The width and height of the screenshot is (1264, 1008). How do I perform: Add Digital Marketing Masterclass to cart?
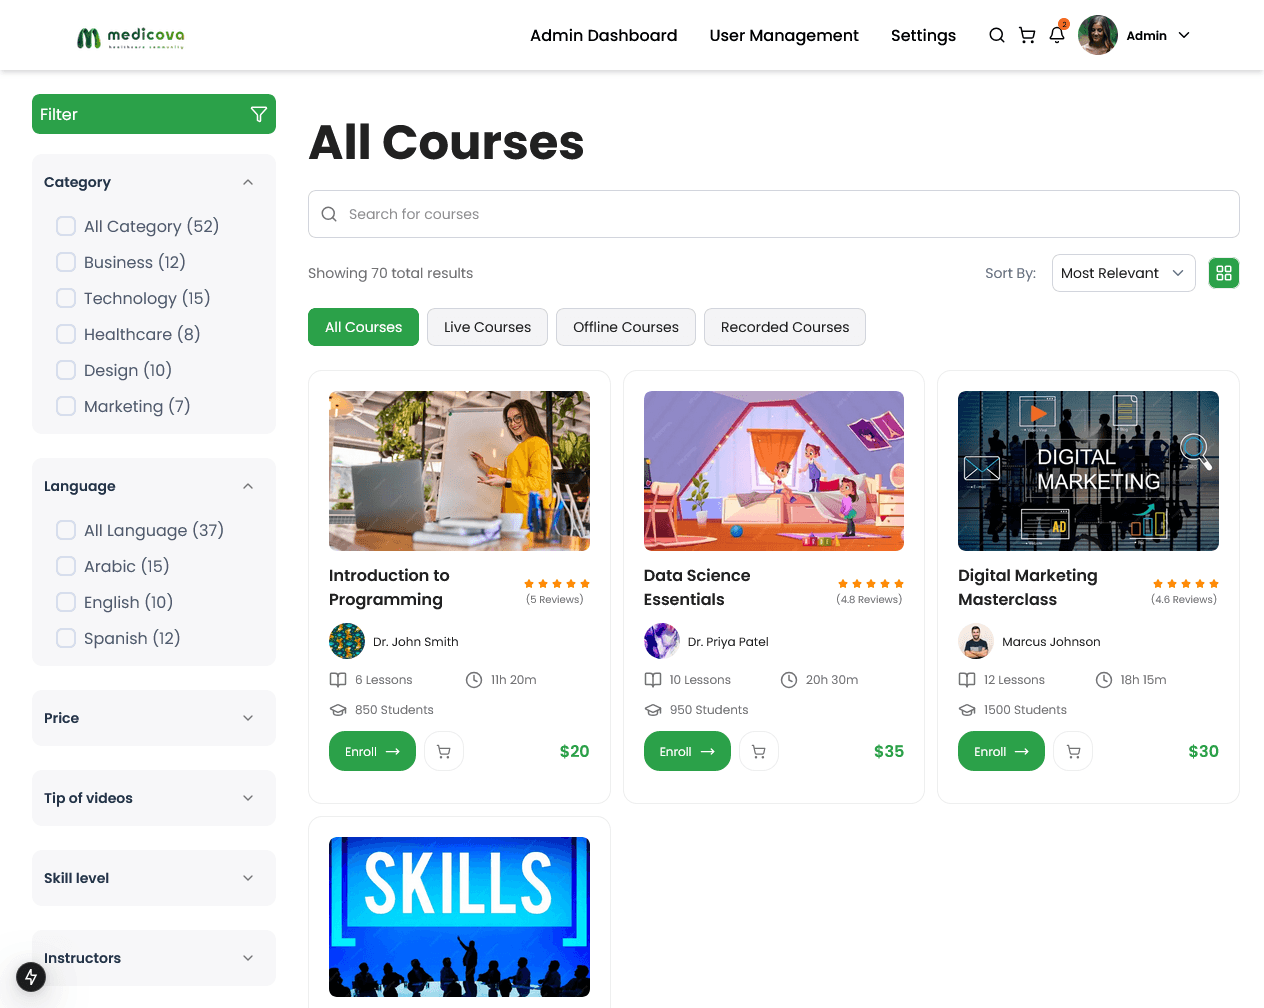1072,751
